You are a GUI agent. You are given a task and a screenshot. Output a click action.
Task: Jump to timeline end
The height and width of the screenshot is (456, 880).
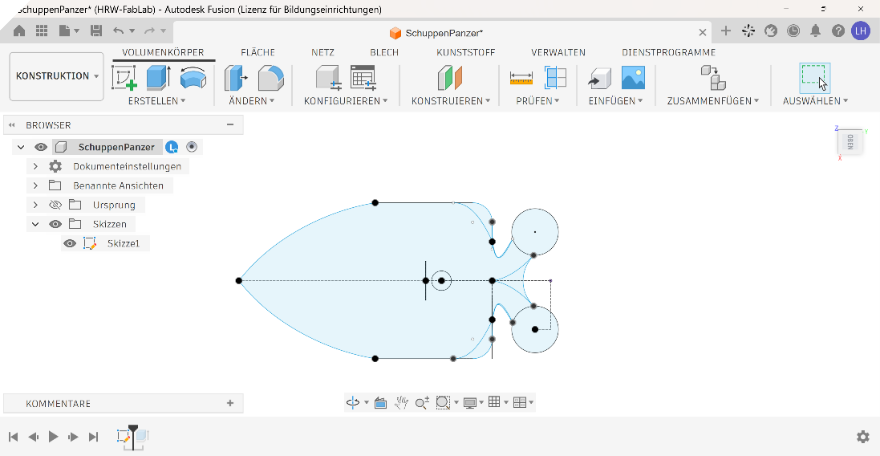(94, 436)
